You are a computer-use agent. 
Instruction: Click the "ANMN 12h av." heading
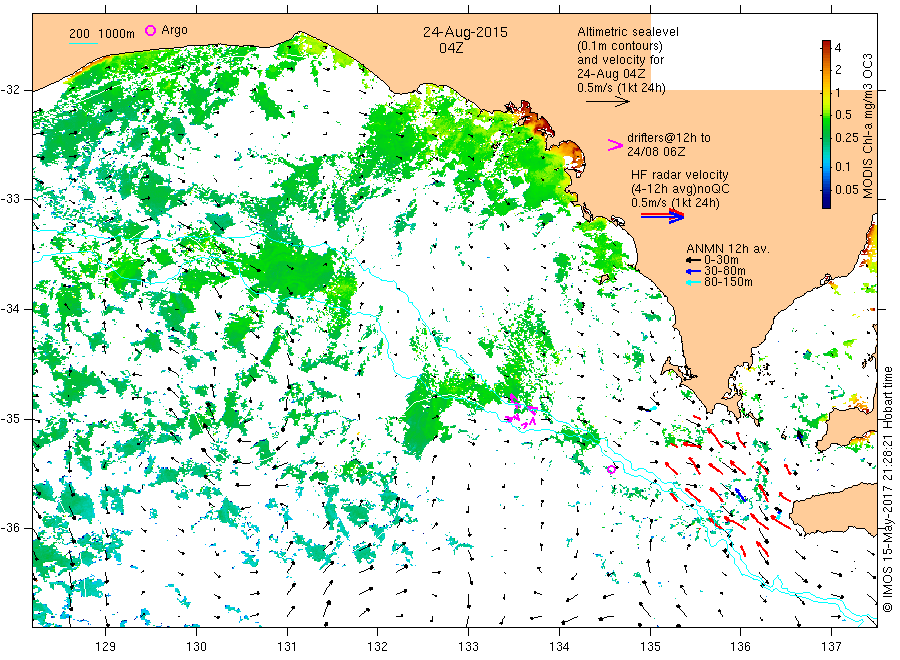pyautogui.click(x=728, y=249)
